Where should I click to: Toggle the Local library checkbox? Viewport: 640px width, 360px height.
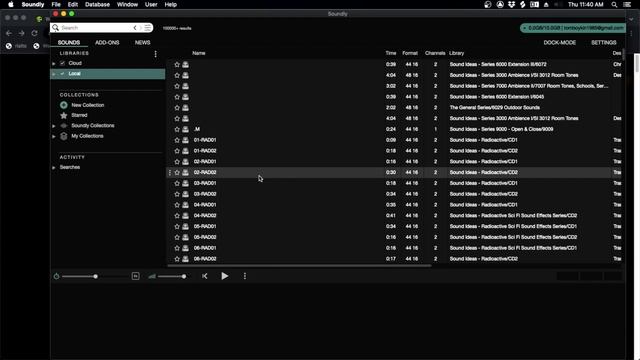[62, 73]
